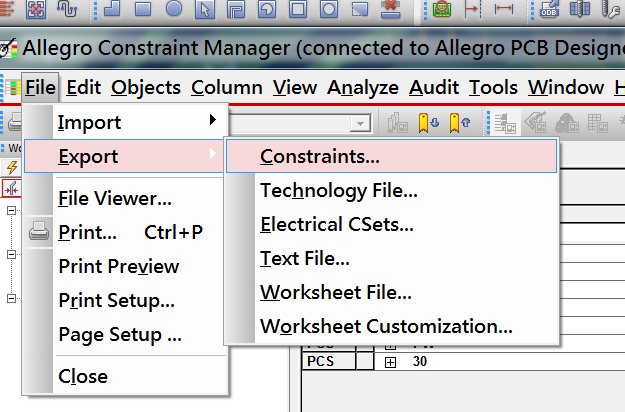Choose Print Preview from File menu
The height and width of the screenshot is (412, 625).
(119, 266)
